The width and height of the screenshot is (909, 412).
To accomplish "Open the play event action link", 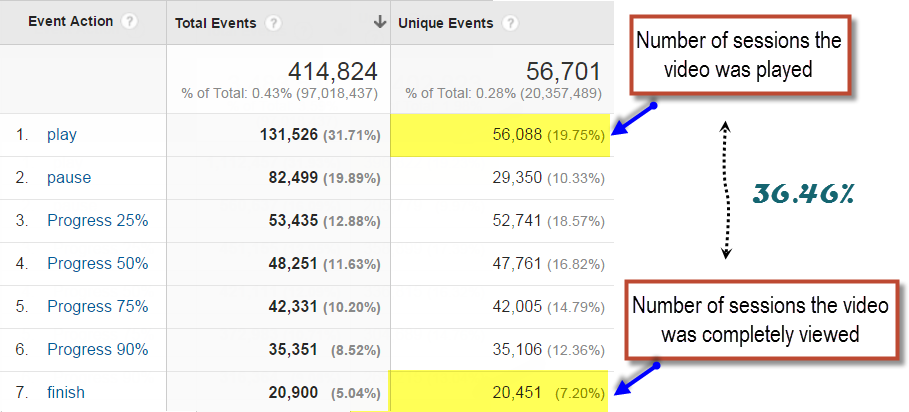I will click(62, 135).
